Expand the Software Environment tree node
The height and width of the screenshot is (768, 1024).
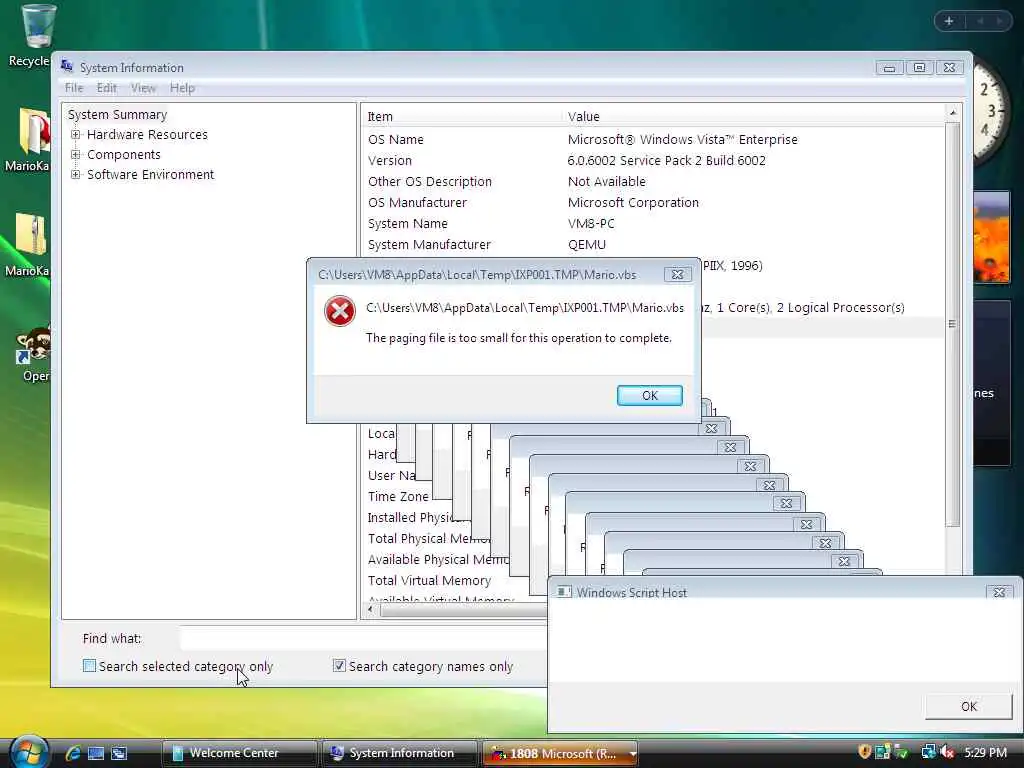click(76, 174)
